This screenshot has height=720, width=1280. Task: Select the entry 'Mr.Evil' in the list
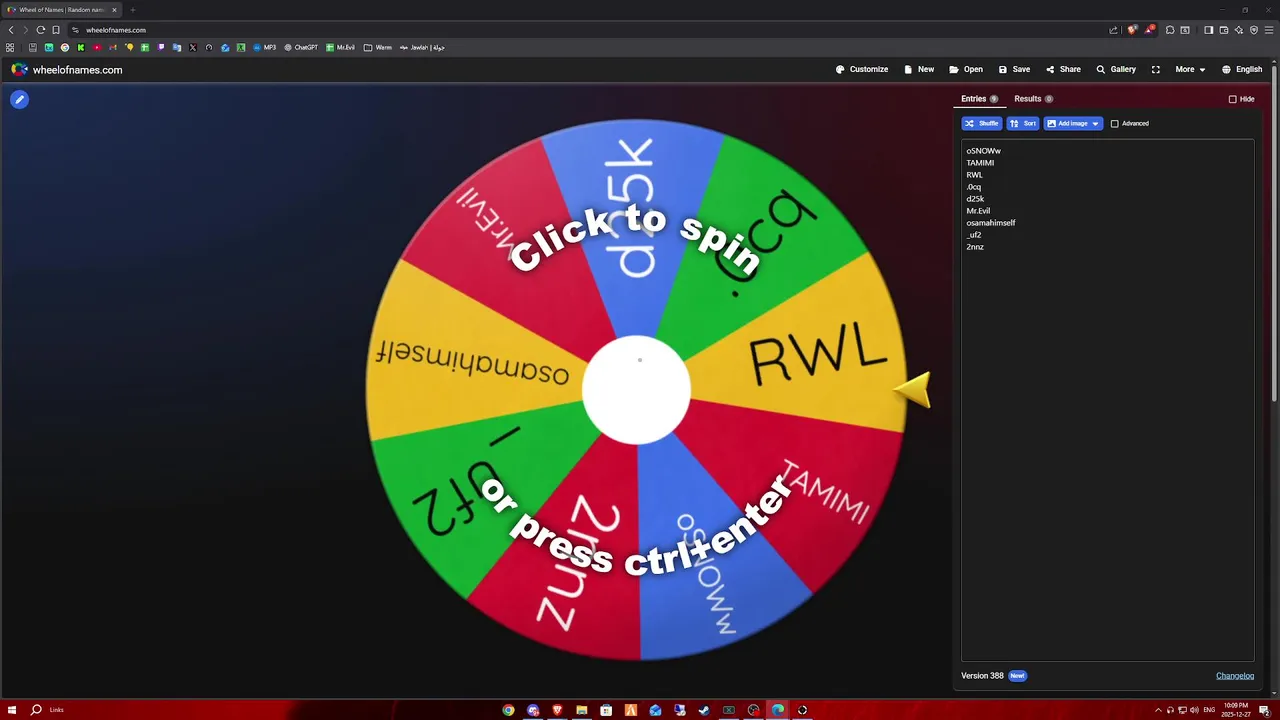click(978, 211)
